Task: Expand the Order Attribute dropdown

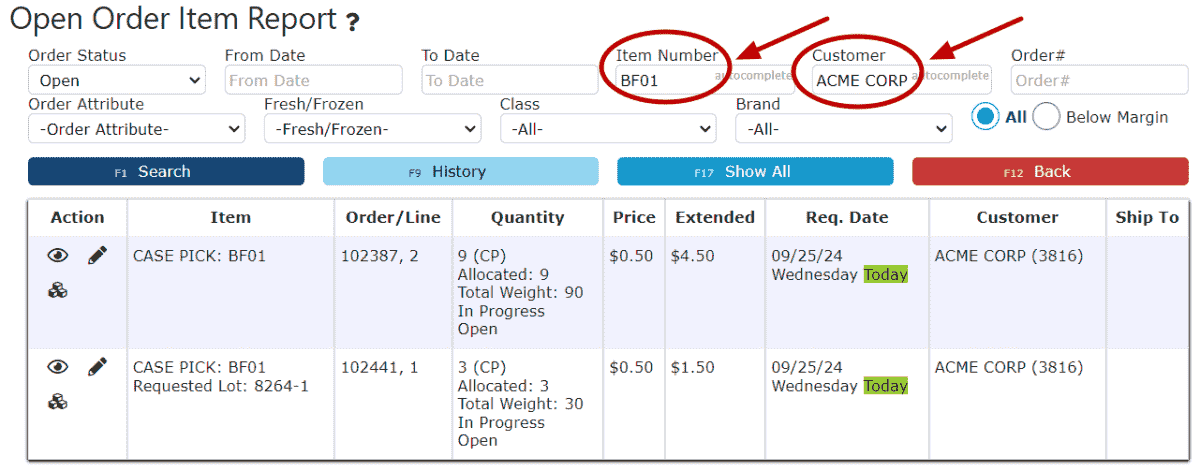Action: [x=137, y=129]
